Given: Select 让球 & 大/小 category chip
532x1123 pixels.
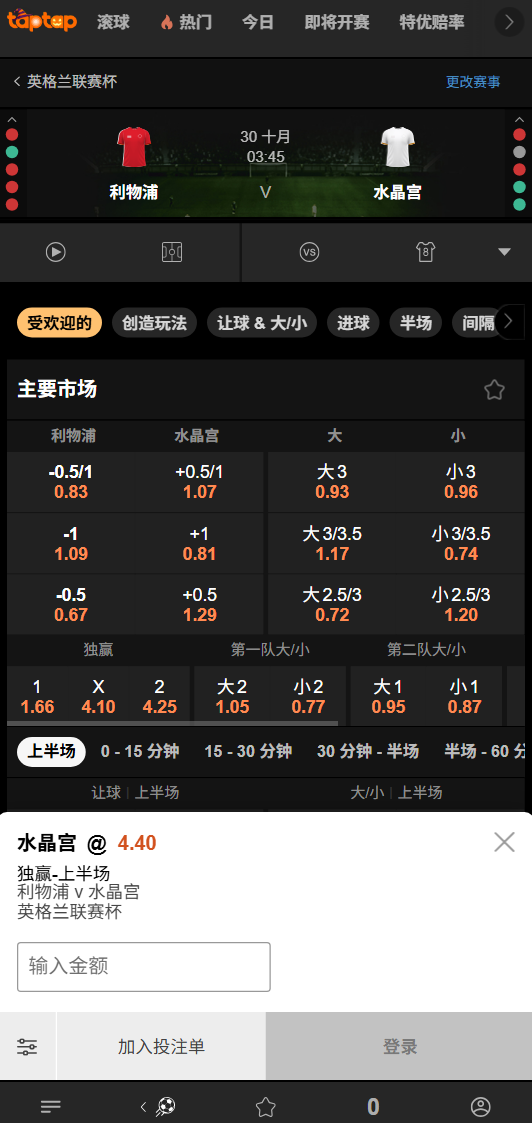Looking at the screenshot, I should (x=262, y=323).
